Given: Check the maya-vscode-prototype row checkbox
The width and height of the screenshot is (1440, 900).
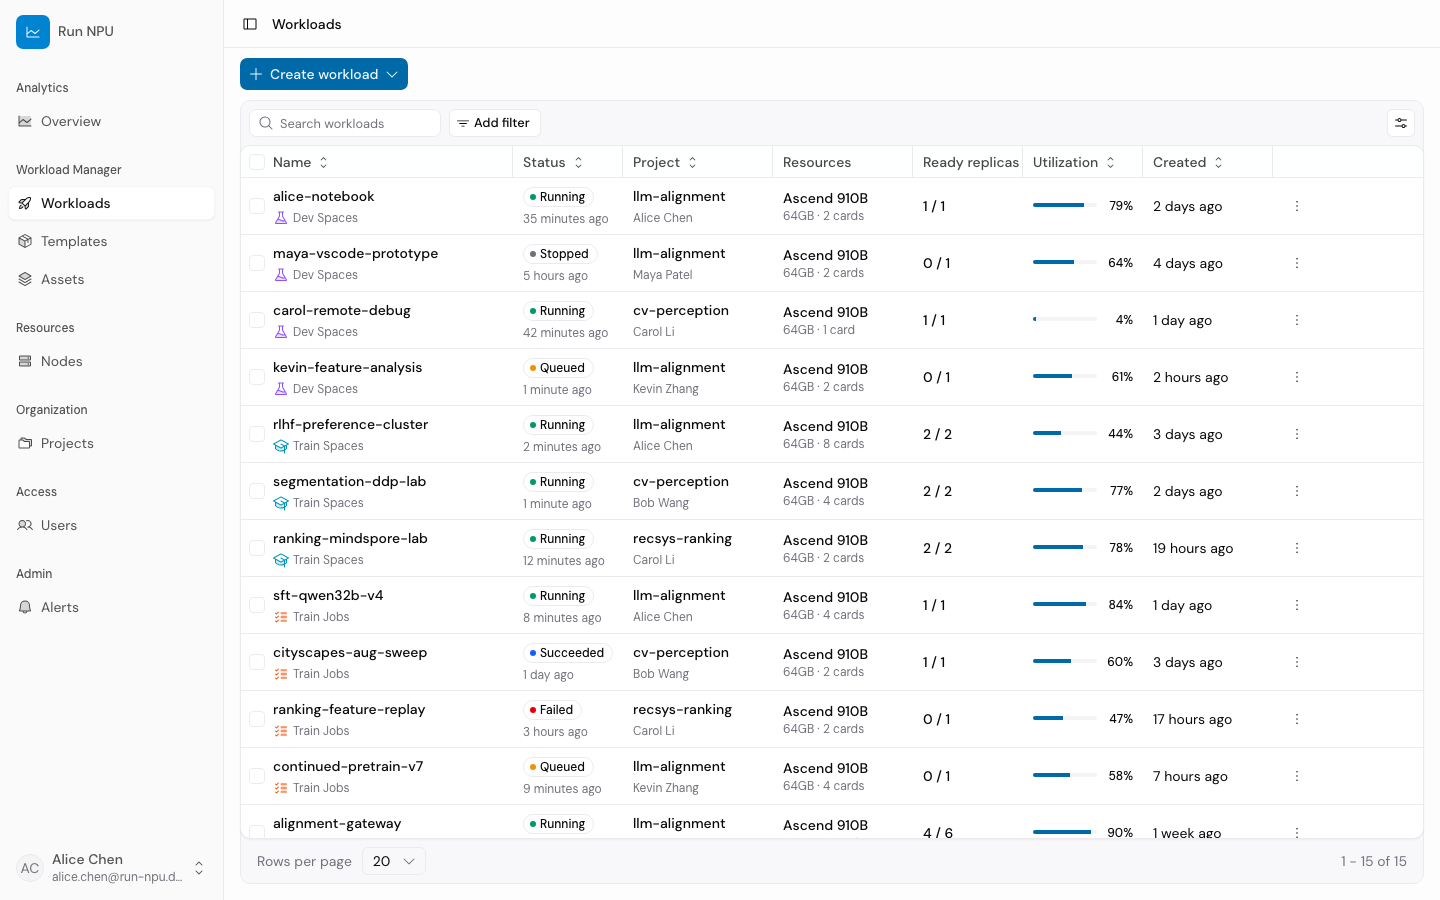Looking at the screenshot, I should pyautogui.click(x=257, y=263).
